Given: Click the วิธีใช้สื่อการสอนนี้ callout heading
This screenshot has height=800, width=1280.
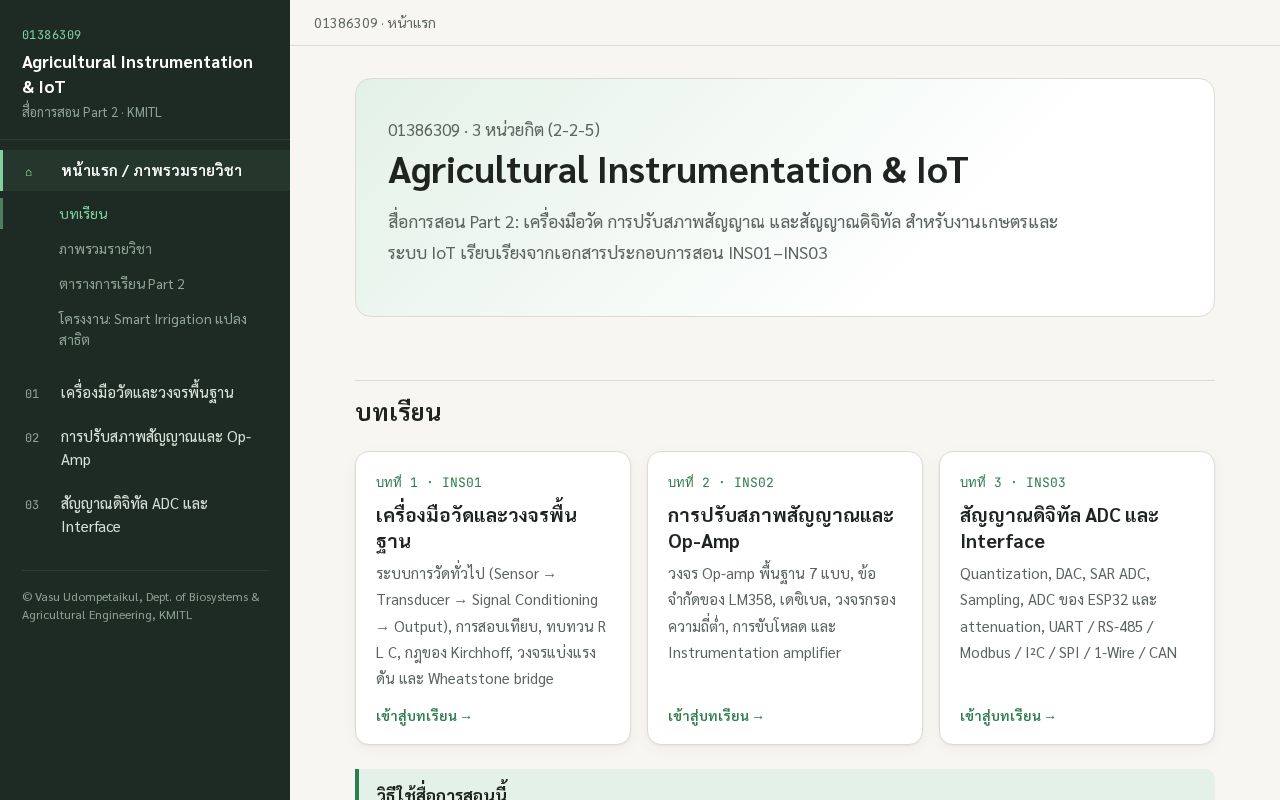Looking at the screenshot, I should (442, 793).
